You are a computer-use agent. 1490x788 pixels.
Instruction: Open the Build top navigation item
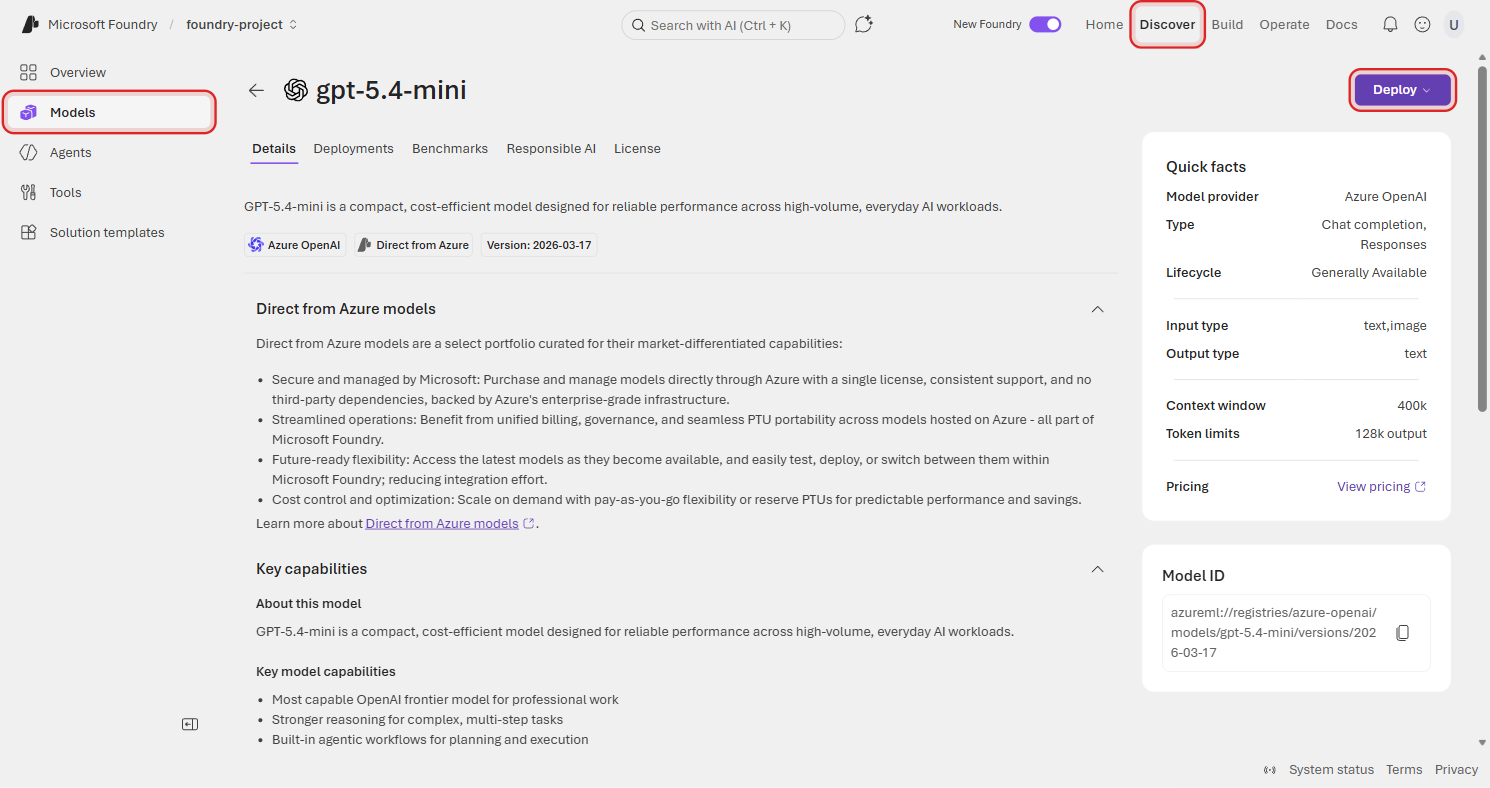[1227, 25]
